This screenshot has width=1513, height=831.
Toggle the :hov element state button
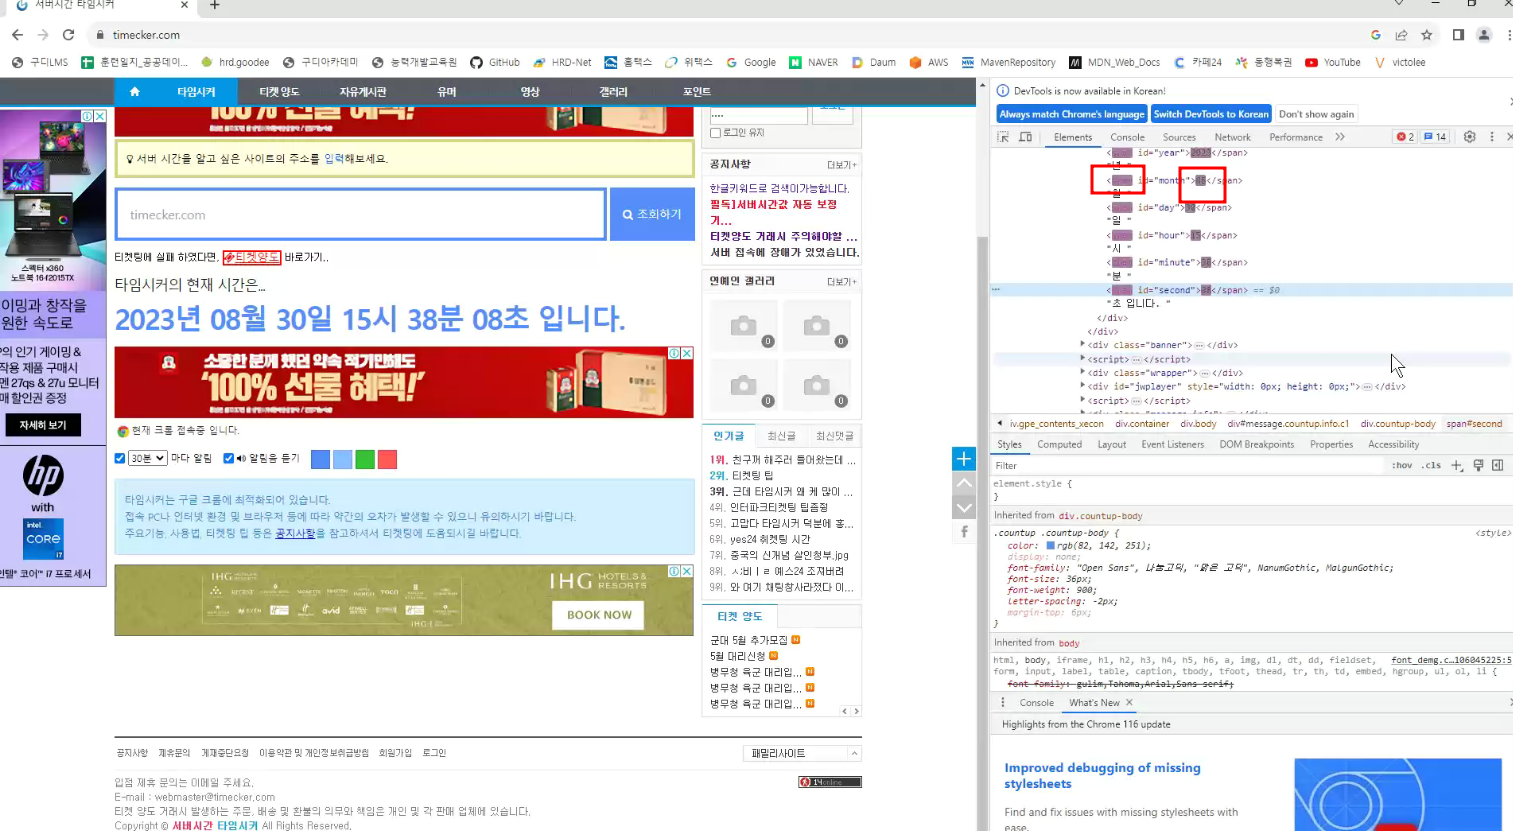coord(1402,465)
